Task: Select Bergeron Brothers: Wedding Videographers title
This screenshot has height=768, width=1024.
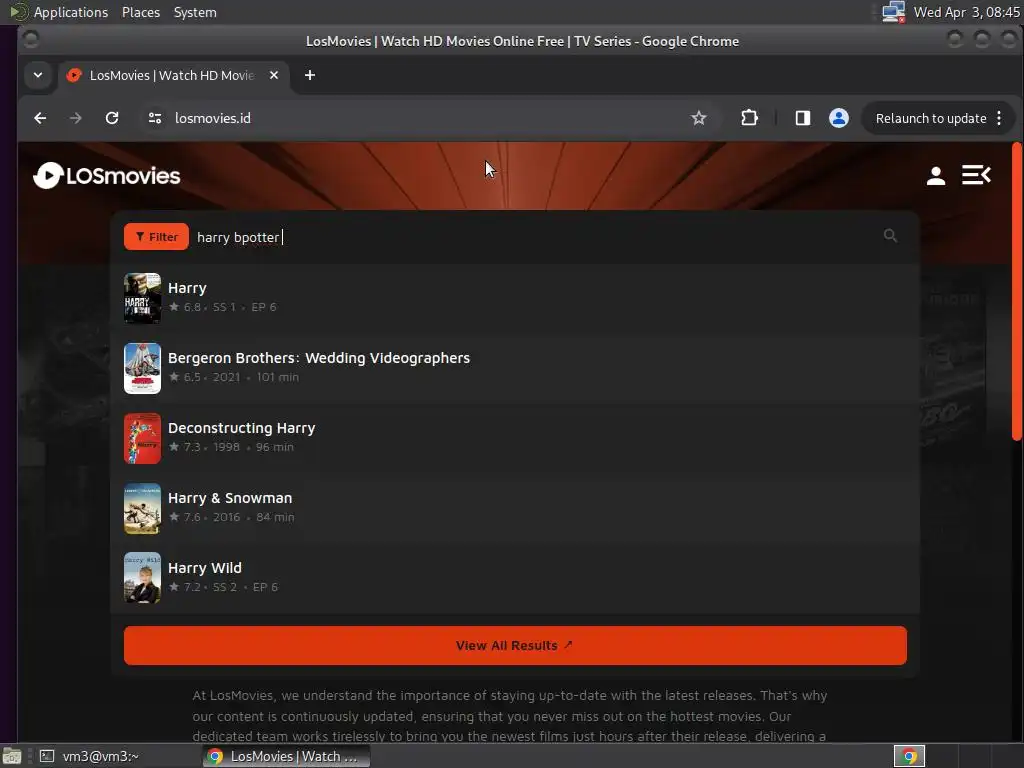Action: click(319, 358)
